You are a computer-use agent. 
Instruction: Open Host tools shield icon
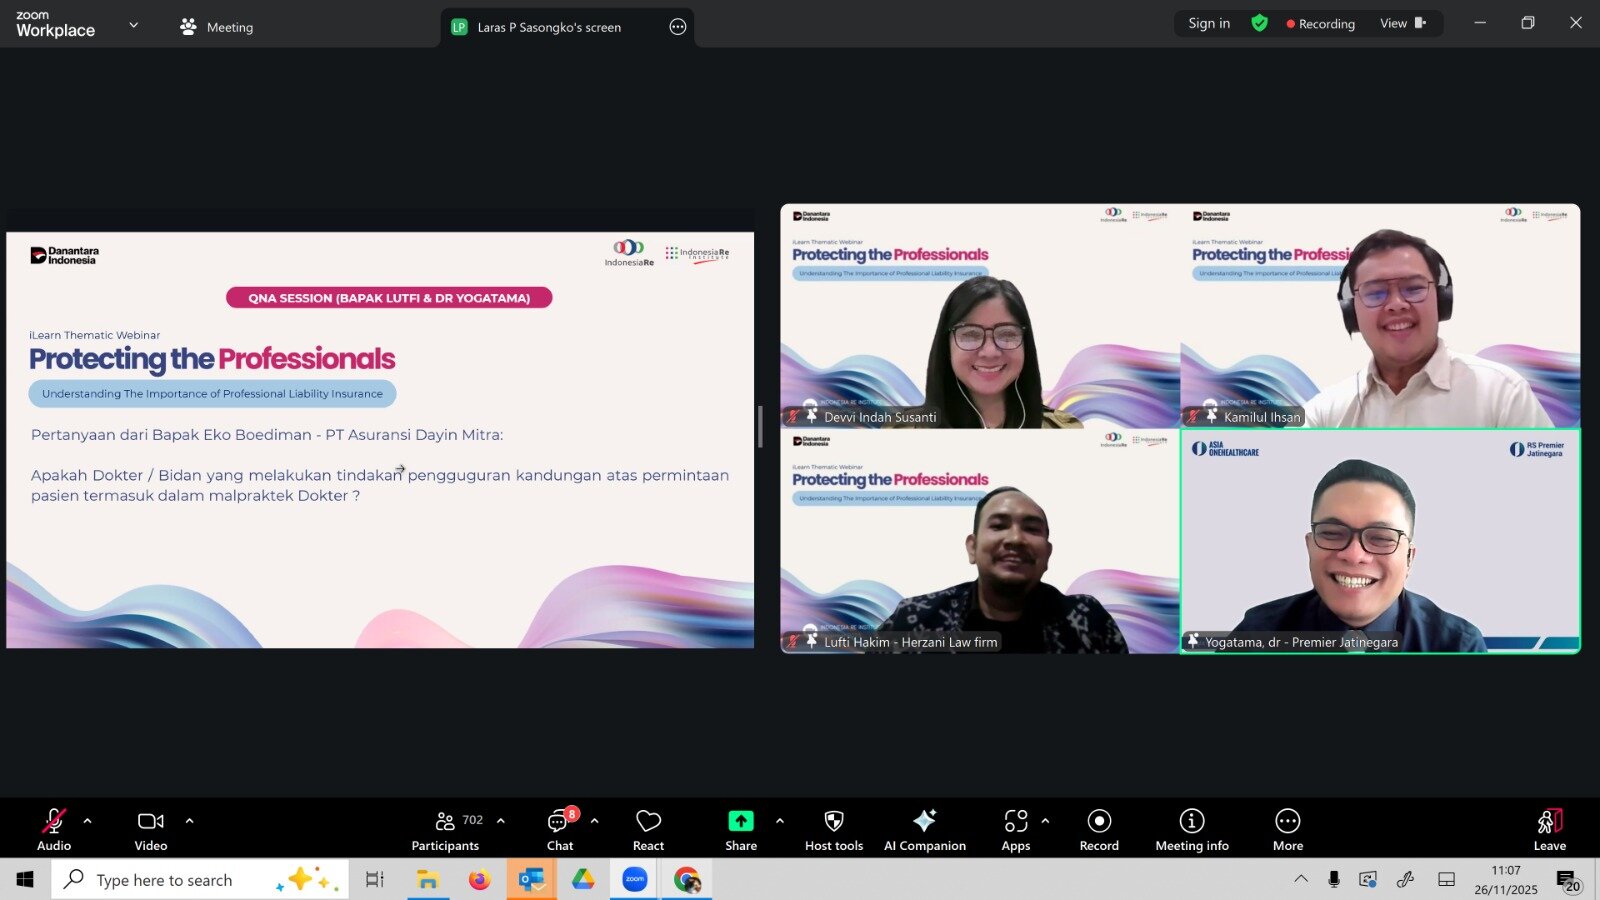(833, 830)
